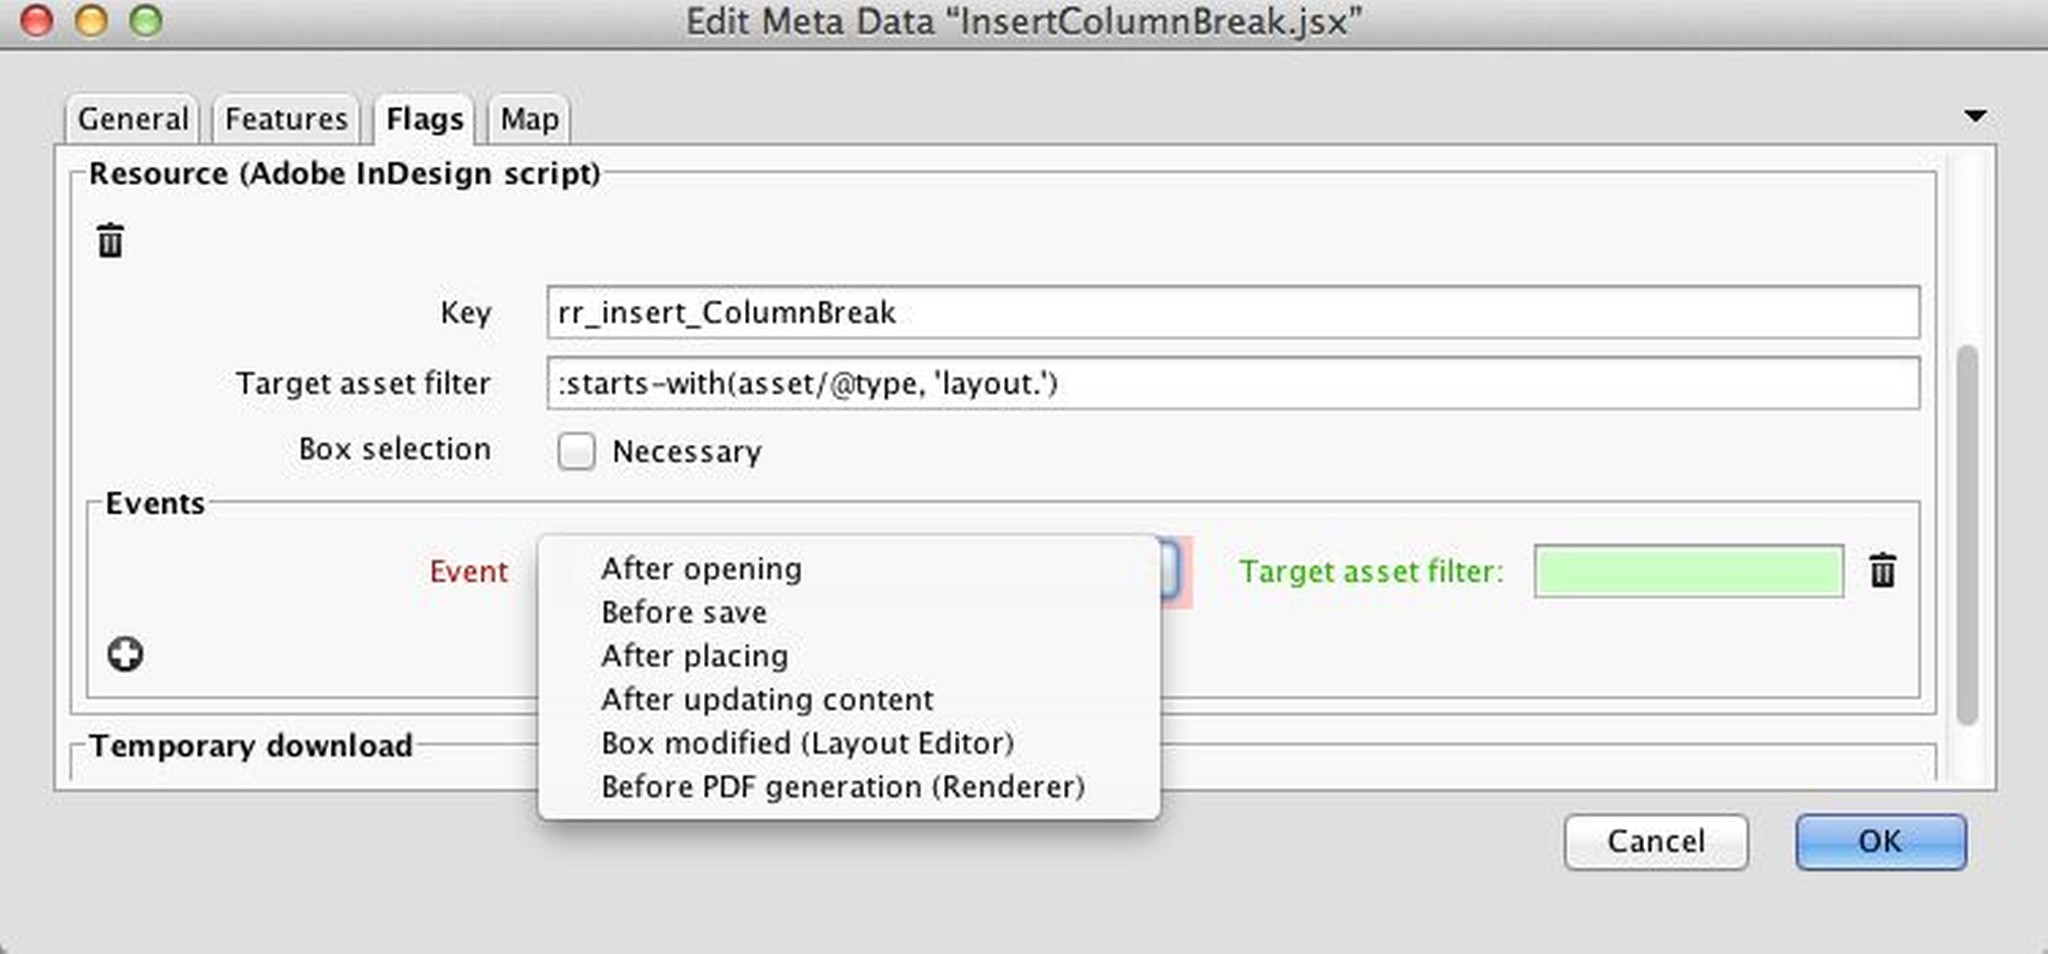Choose "Before PDF generation (Renderer)"

click(843, 786)
